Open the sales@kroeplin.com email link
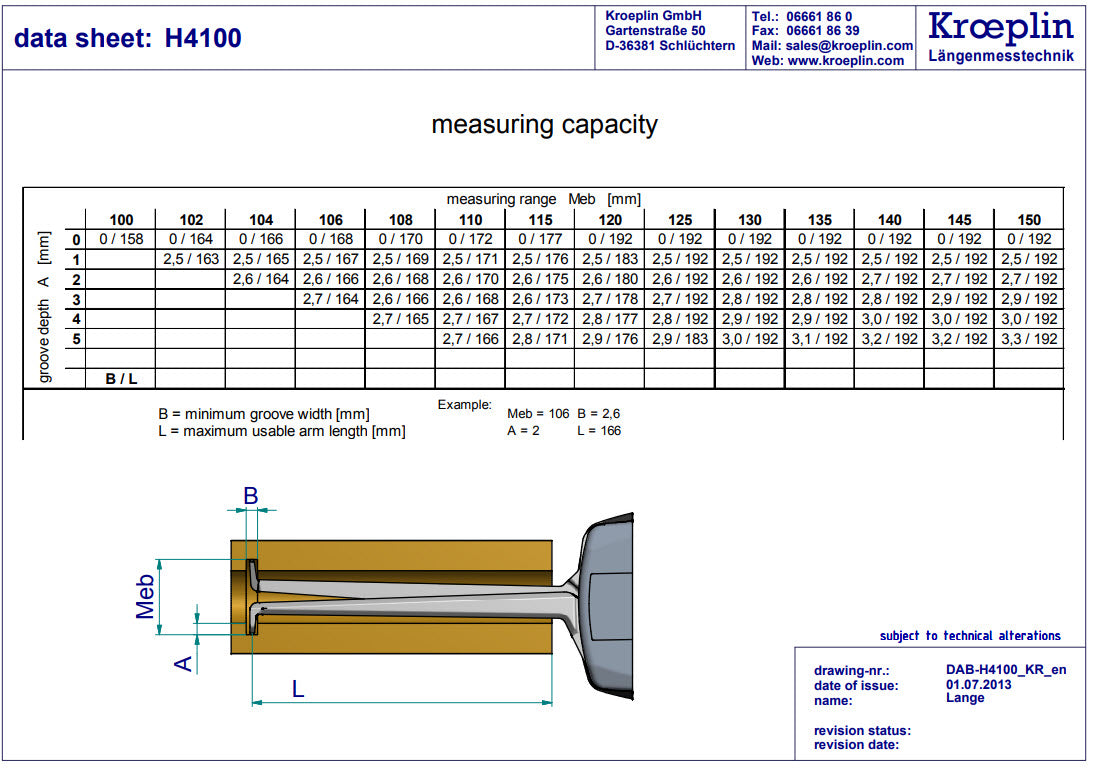This screenshot has width=1093, height=769. pyautogui.click(x=848, y=46)
